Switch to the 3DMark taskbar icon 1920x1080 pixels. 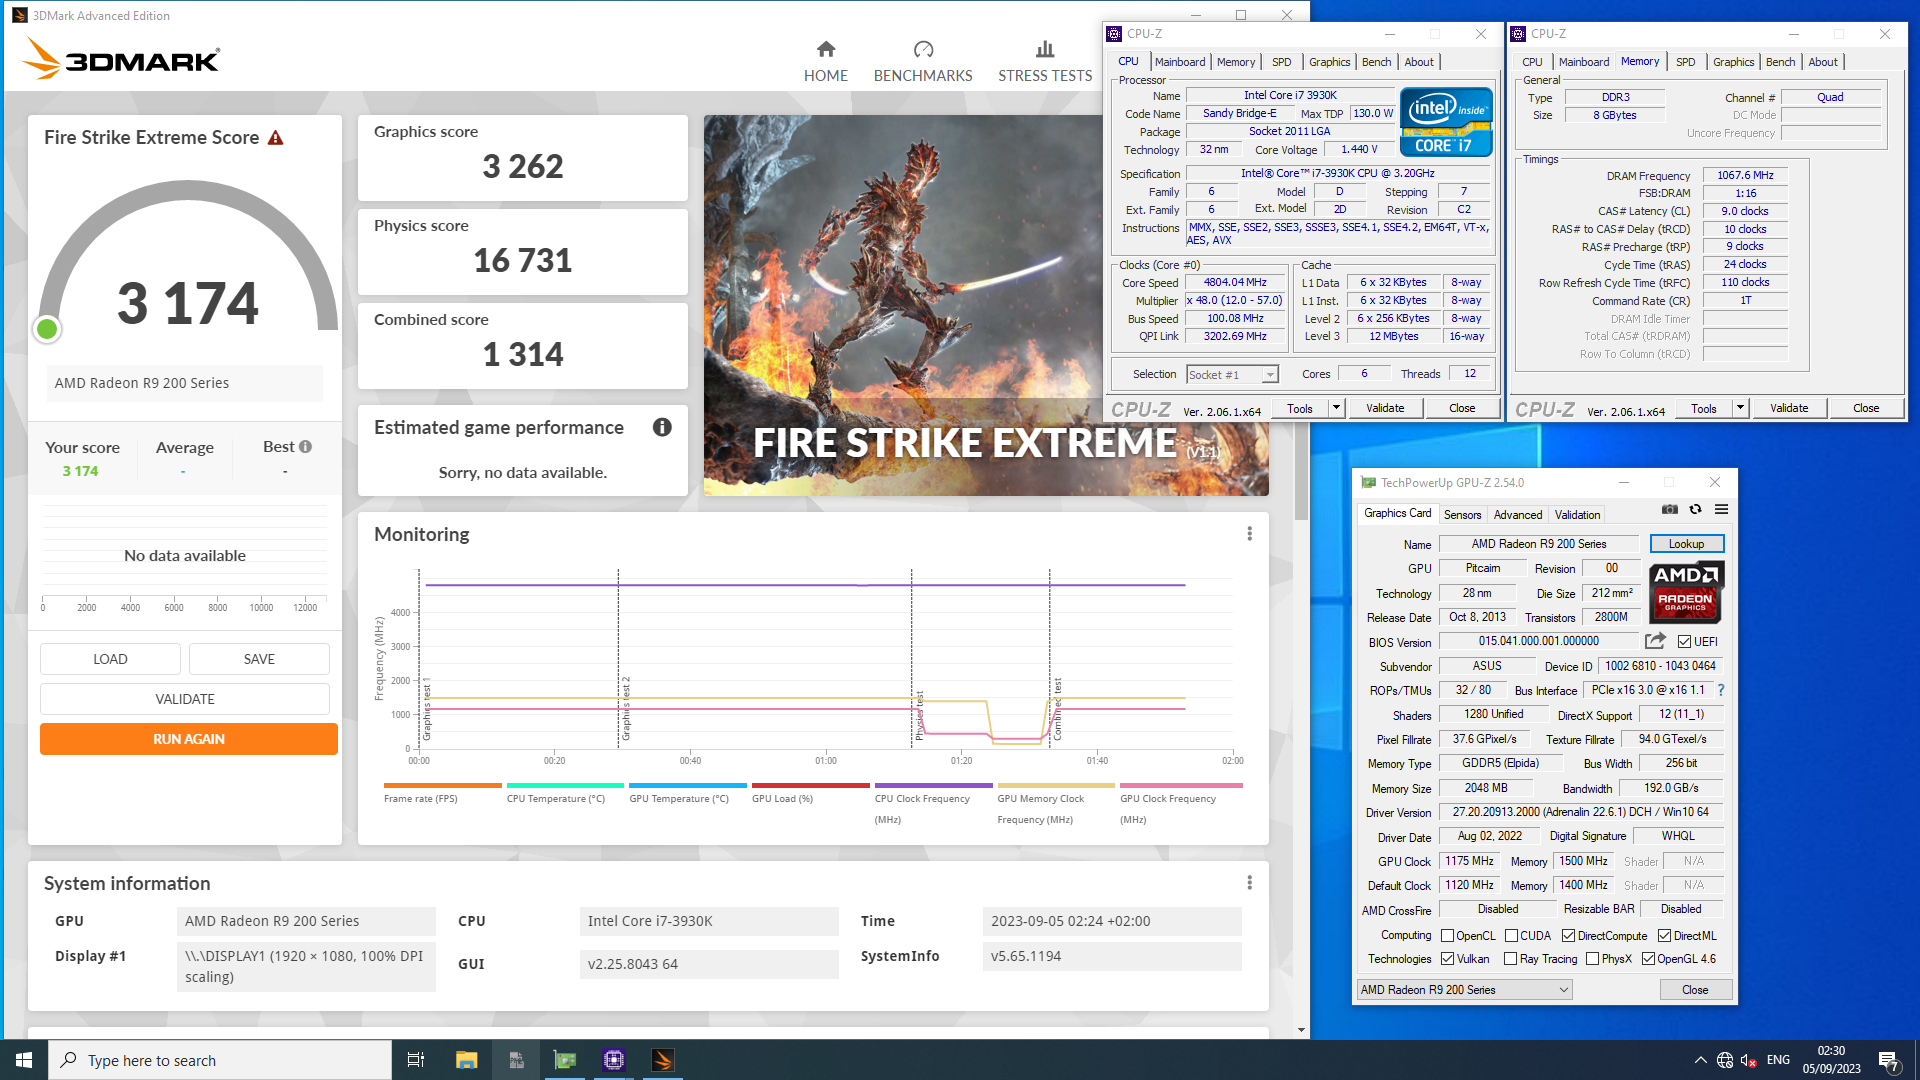(x=663, y=1060)
